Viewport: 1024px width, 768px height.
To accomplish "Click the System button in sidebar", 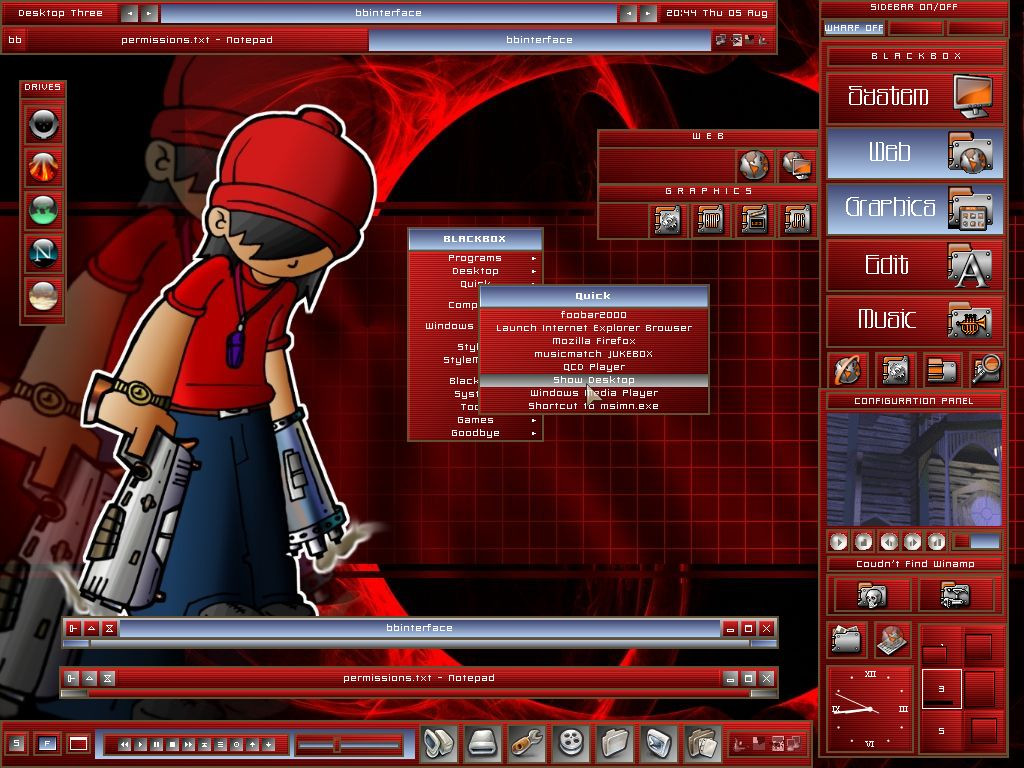I will tap(915, 97).
